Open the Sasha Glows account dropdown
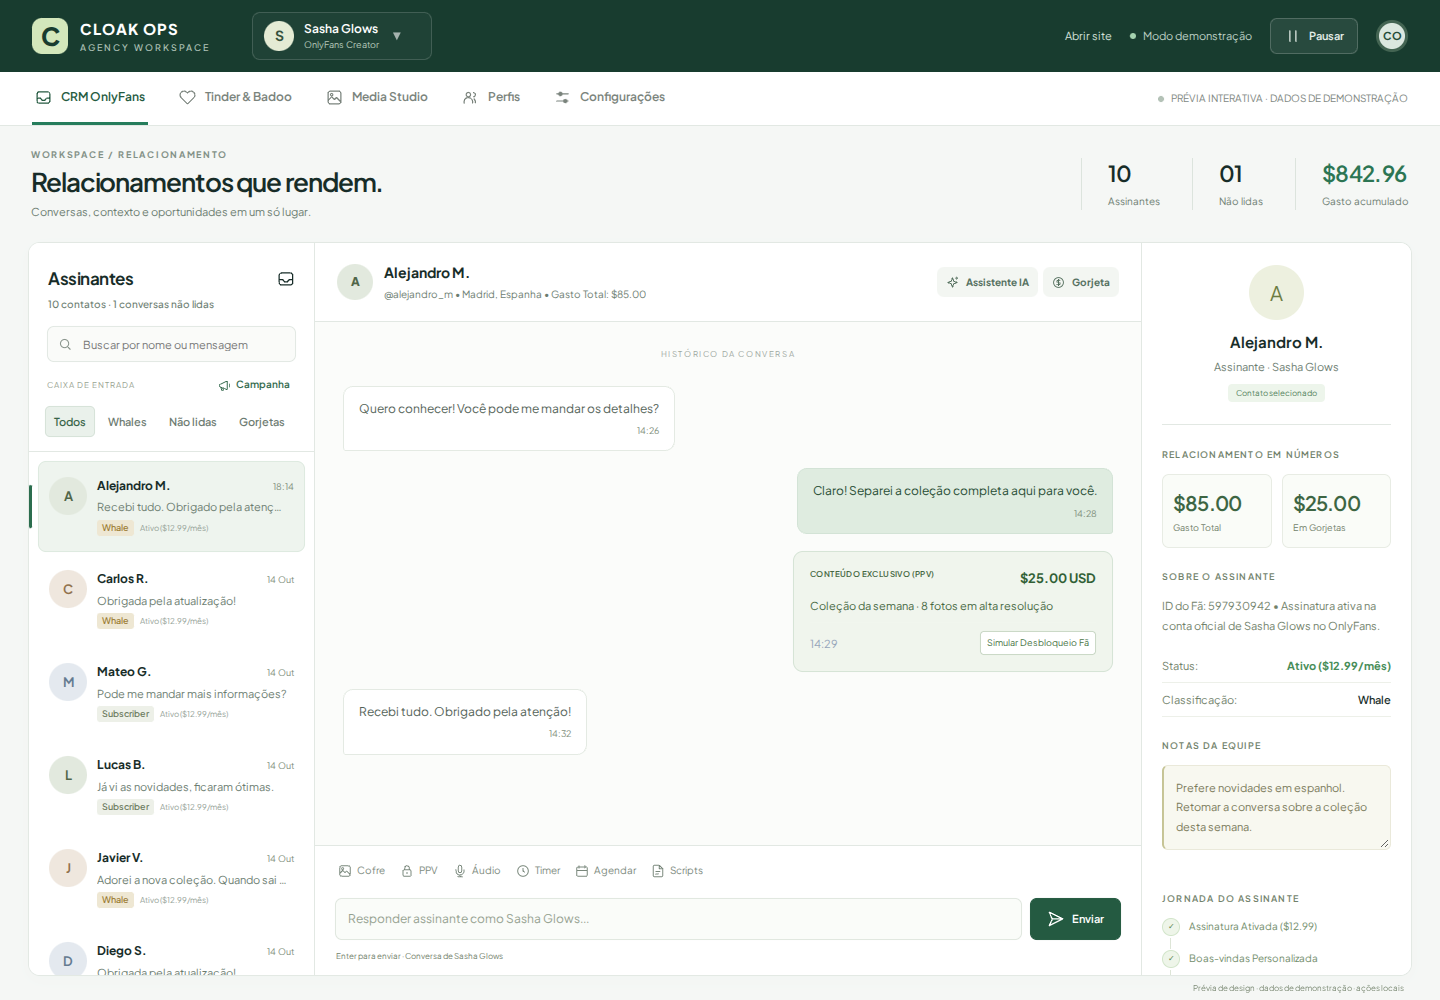 coord(342,36)
